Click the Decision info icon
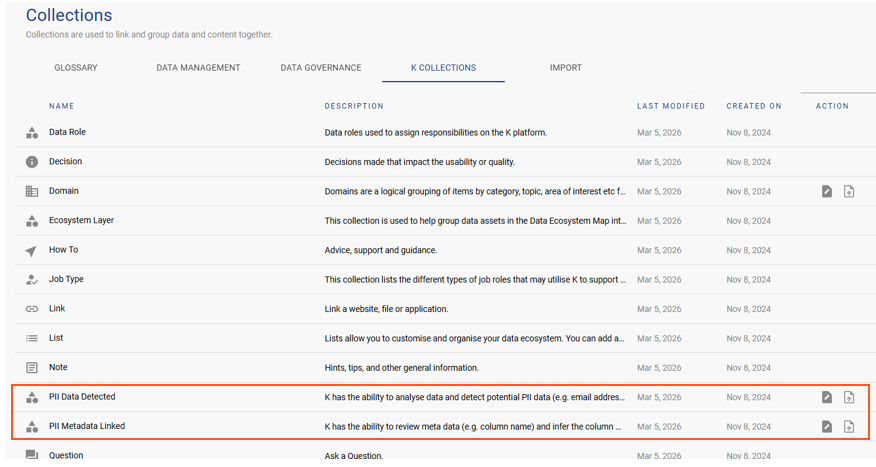 pos(32,162)
